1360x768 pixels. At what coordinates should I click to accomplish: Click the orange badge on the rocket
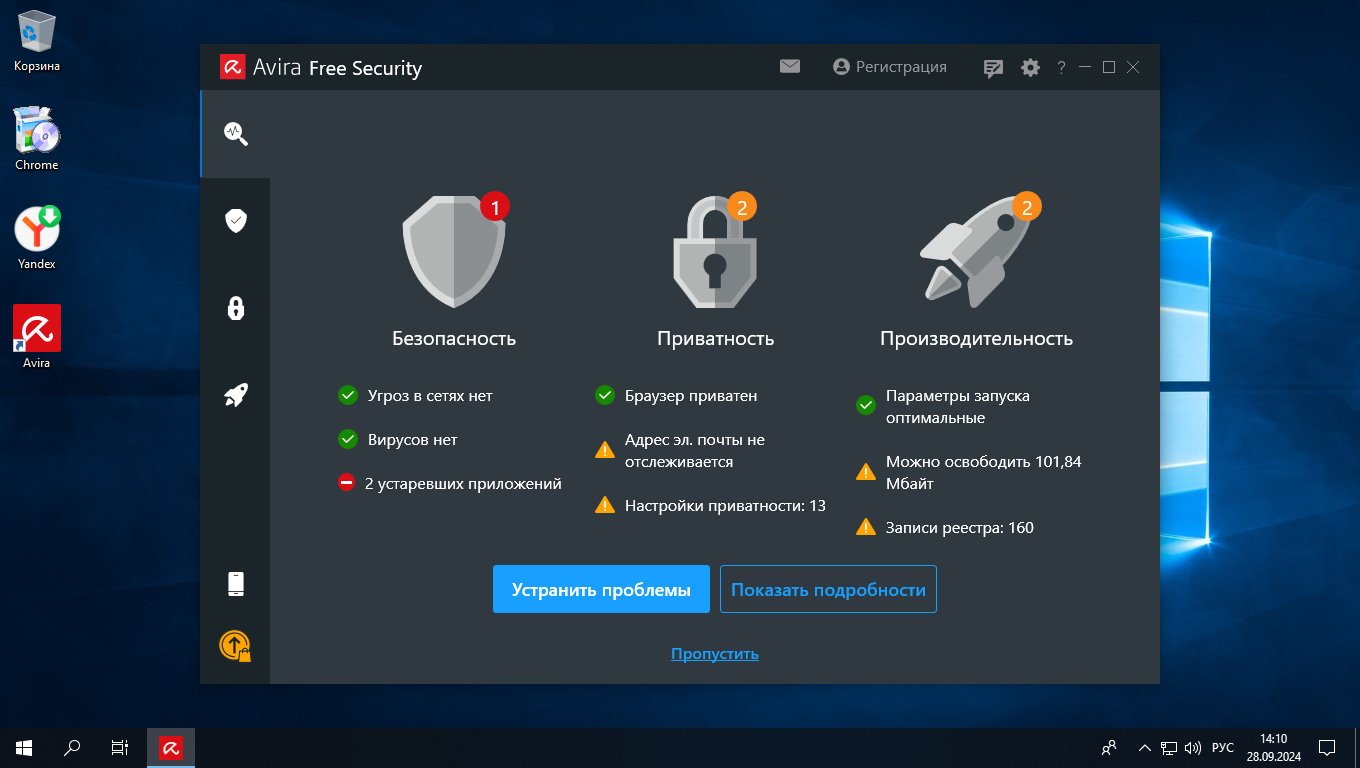pyautogui.click(x=1027, y=207)
